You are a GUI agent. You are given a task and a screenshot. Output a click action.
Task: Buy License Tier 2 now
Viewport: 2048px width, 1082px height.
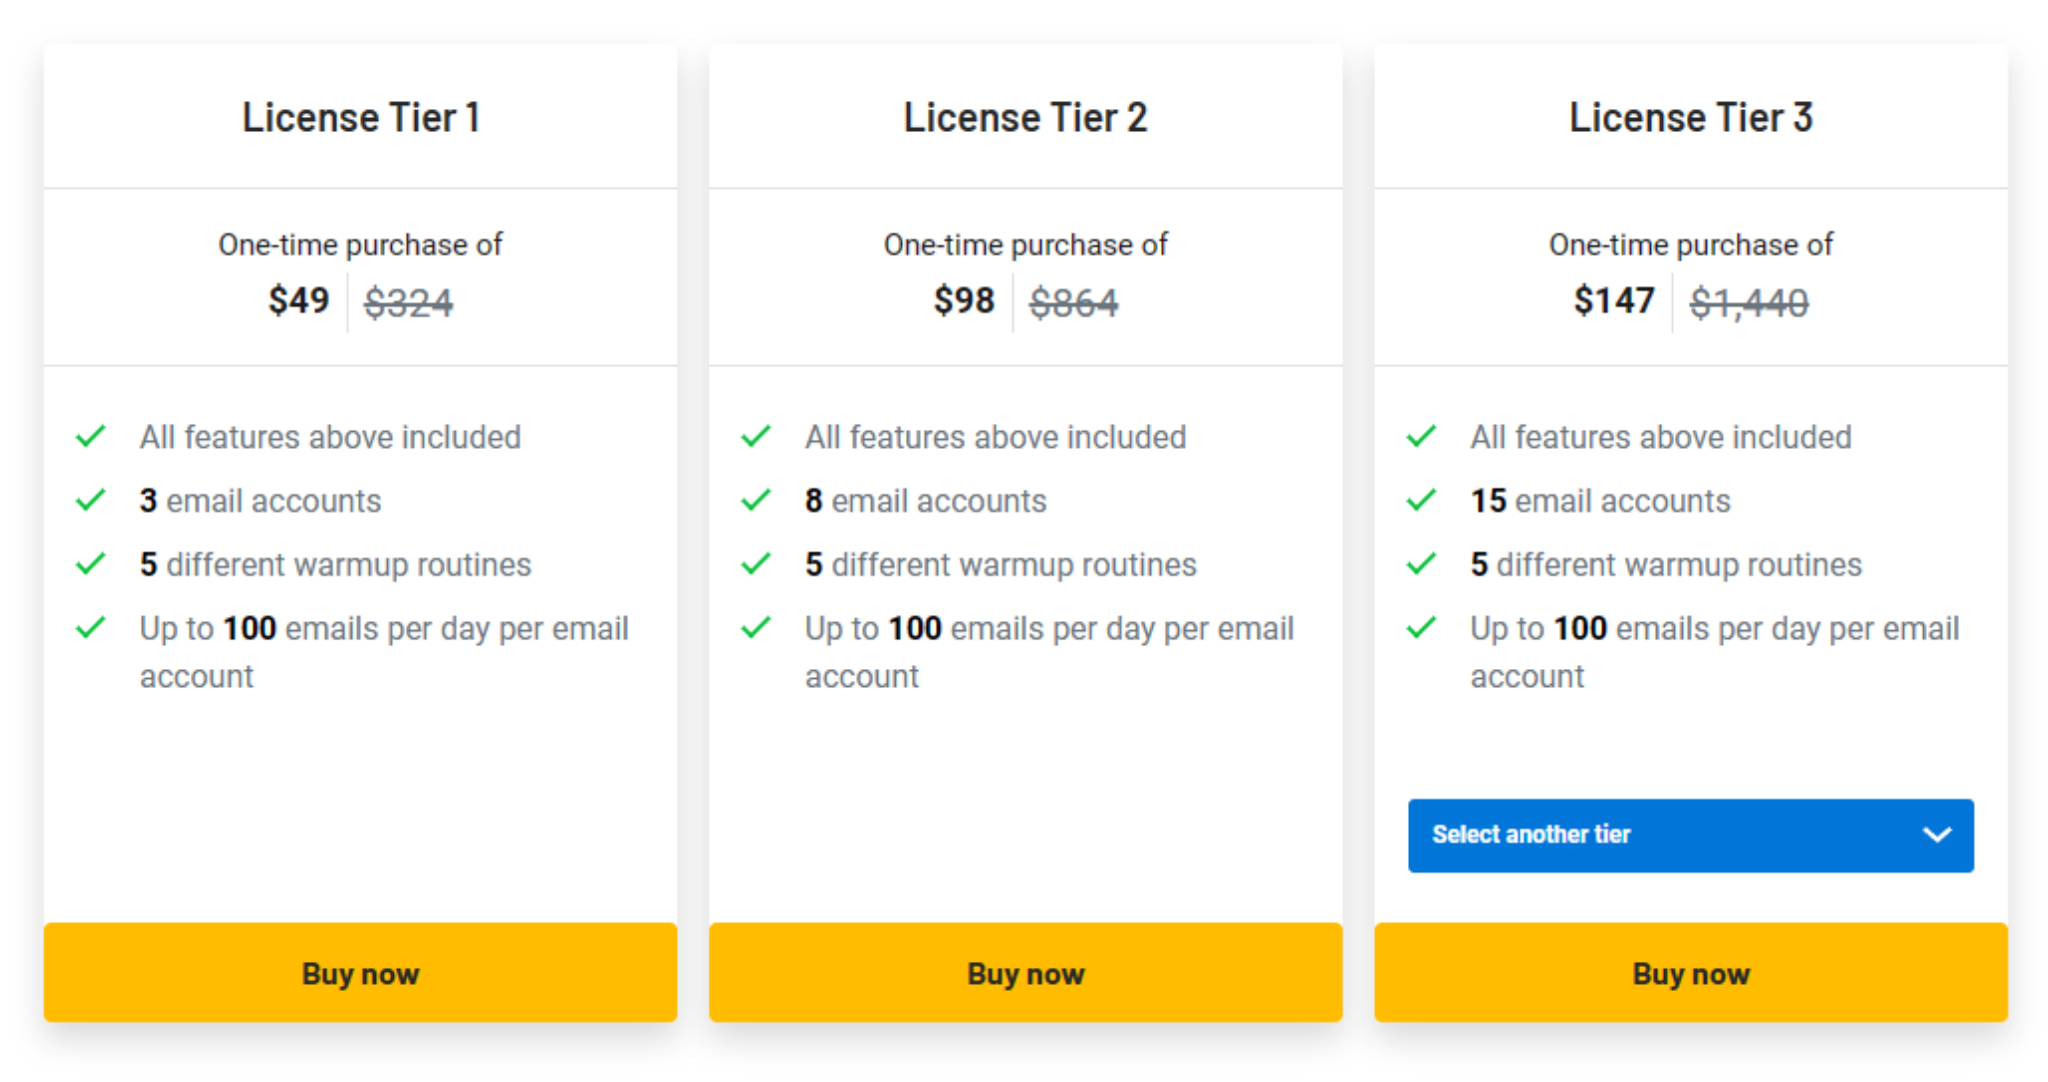(1025, 972)
